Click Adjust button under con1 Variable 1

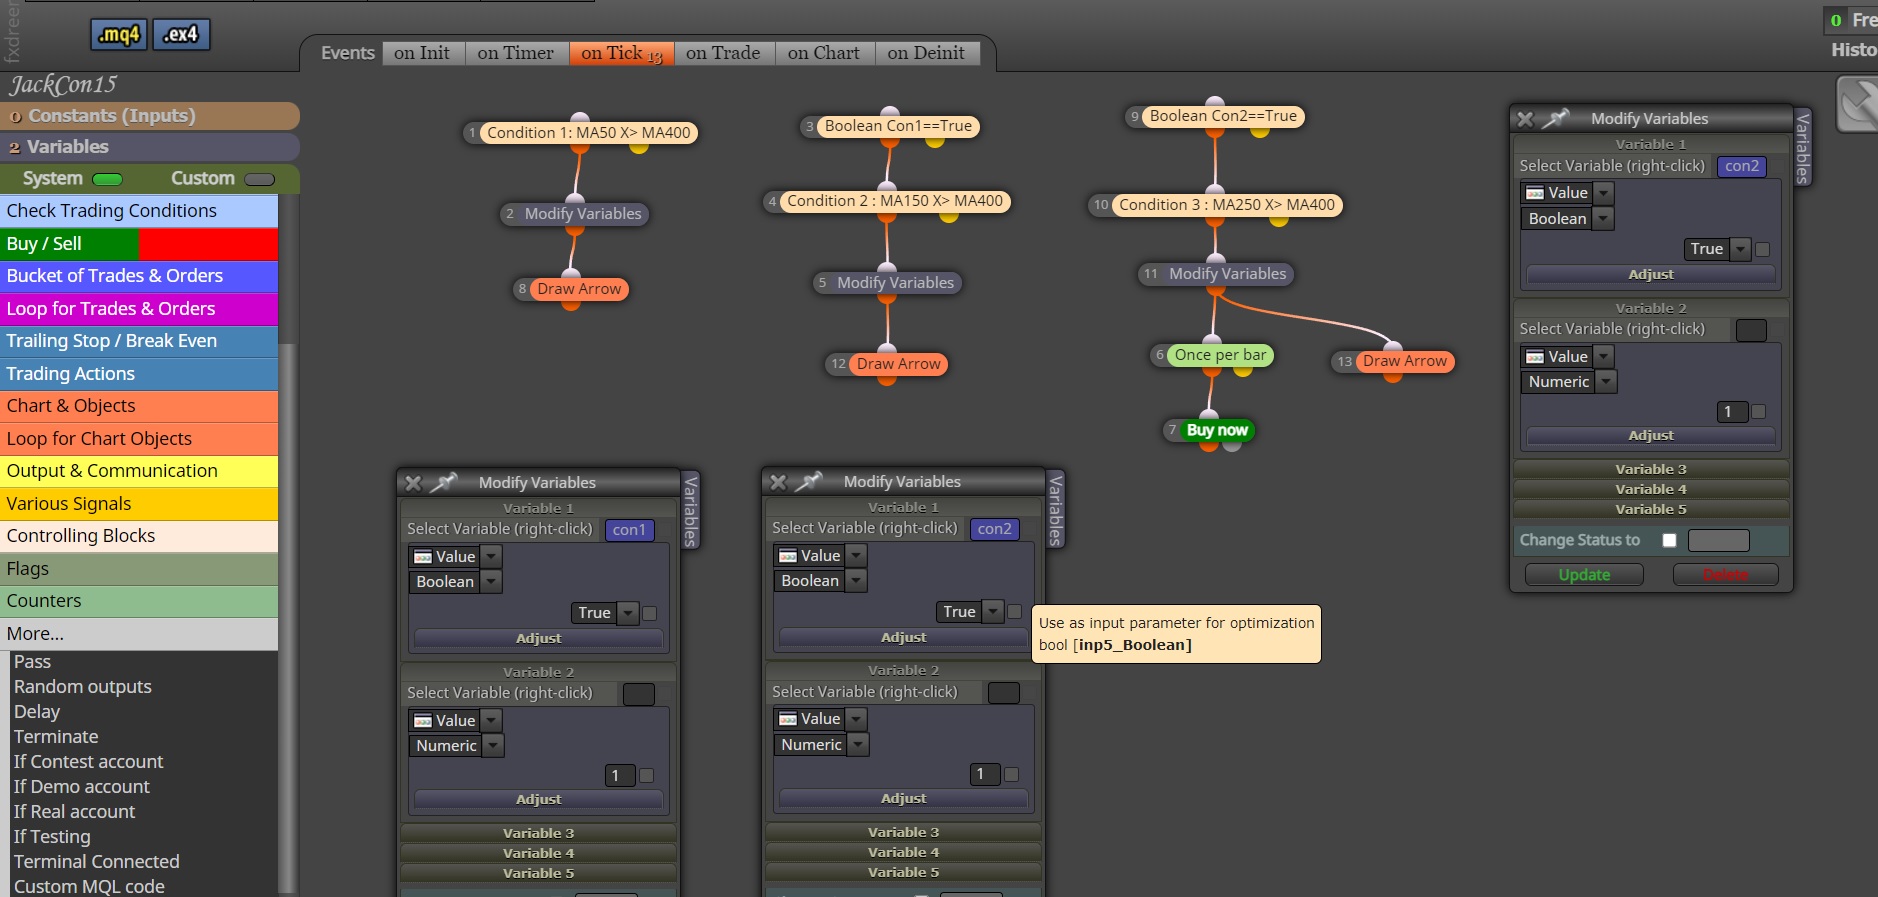pyautogui.click(x=539, y=638)
